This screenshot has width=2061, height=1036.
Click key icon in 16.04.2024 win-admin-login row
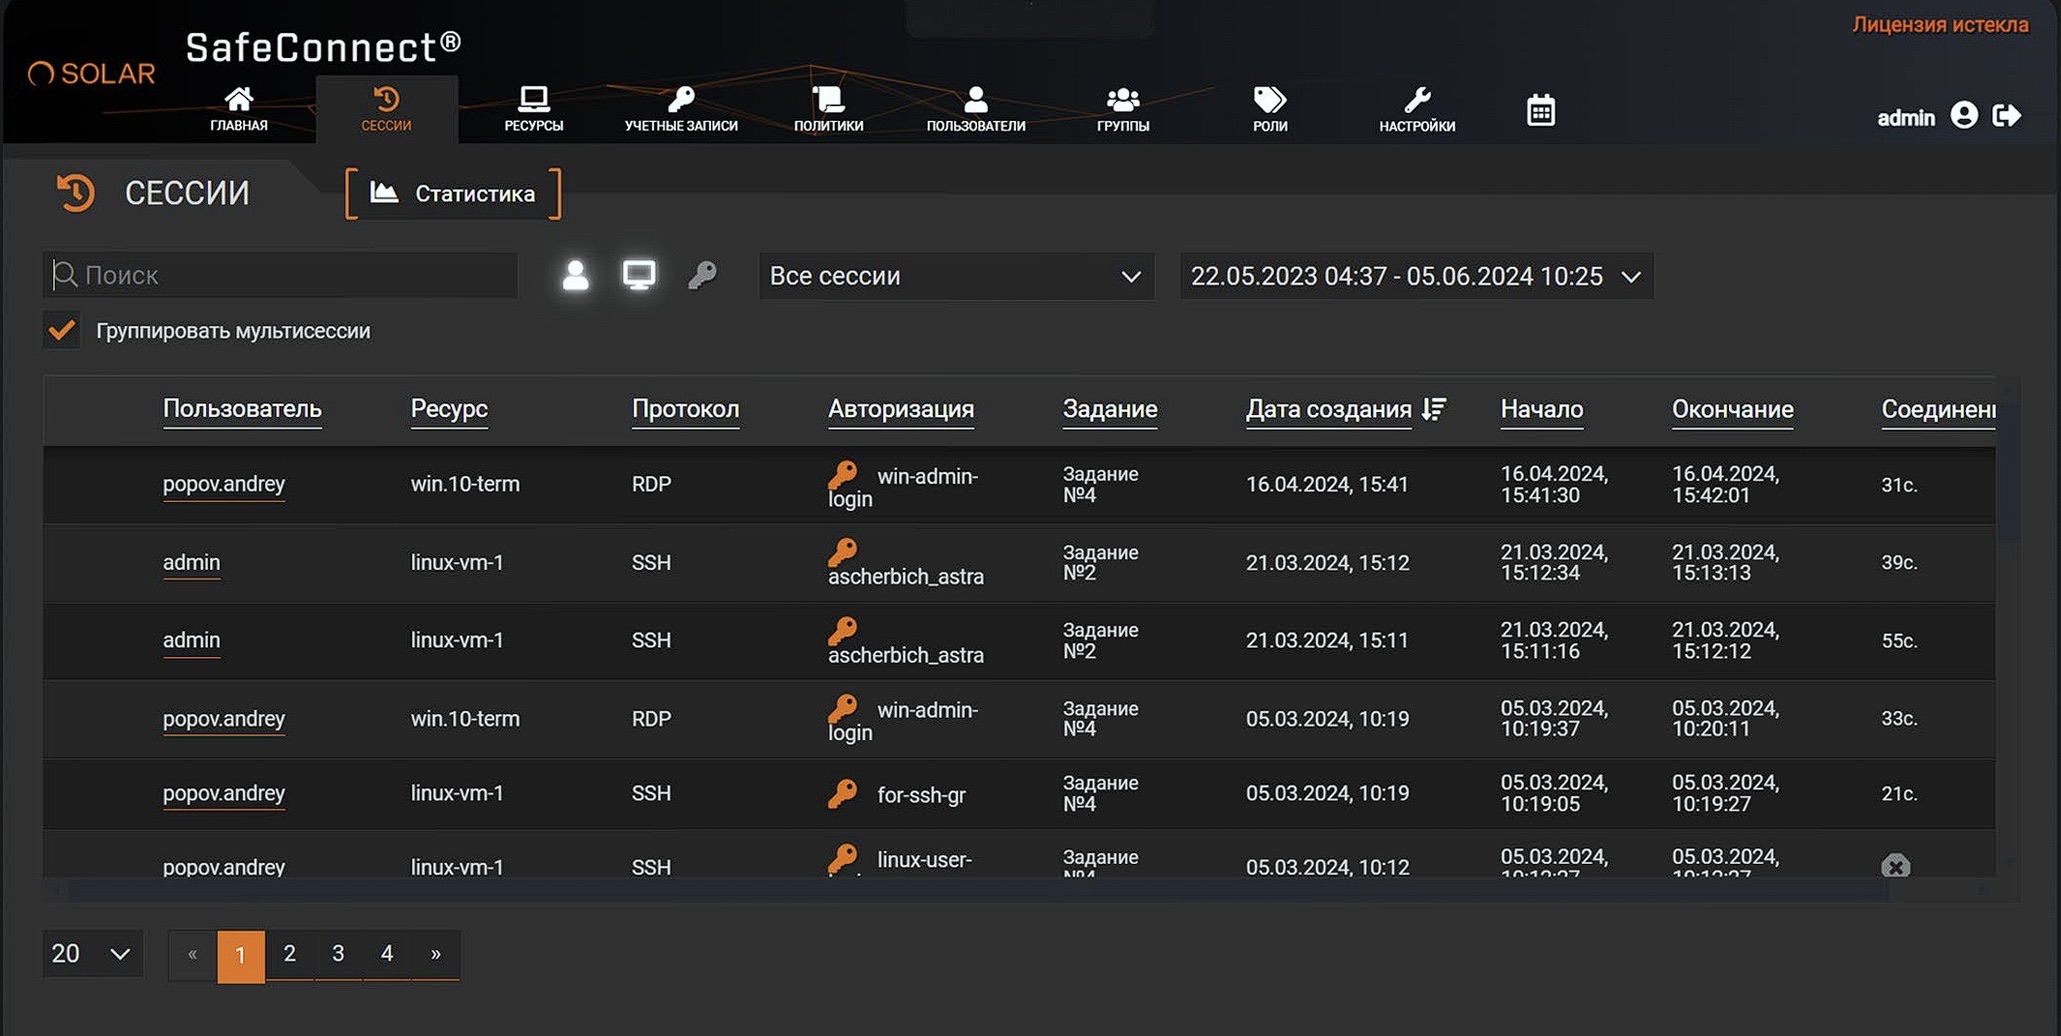click(843, 474)
